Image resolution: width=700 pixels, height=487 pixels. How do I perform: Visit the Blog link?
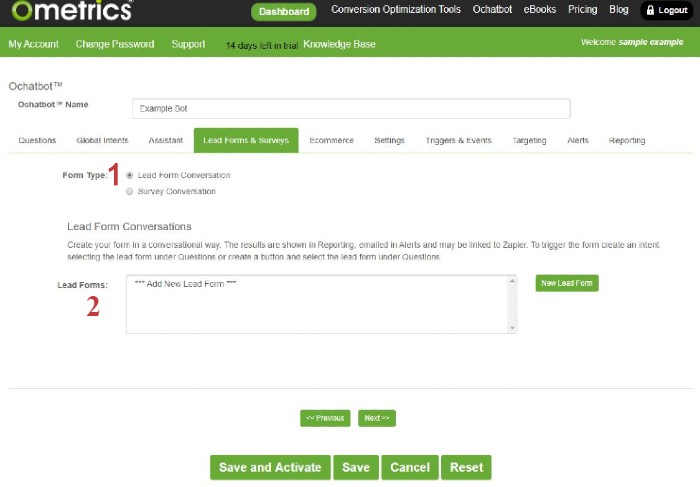pyautogui.click(x=618, y=9)
